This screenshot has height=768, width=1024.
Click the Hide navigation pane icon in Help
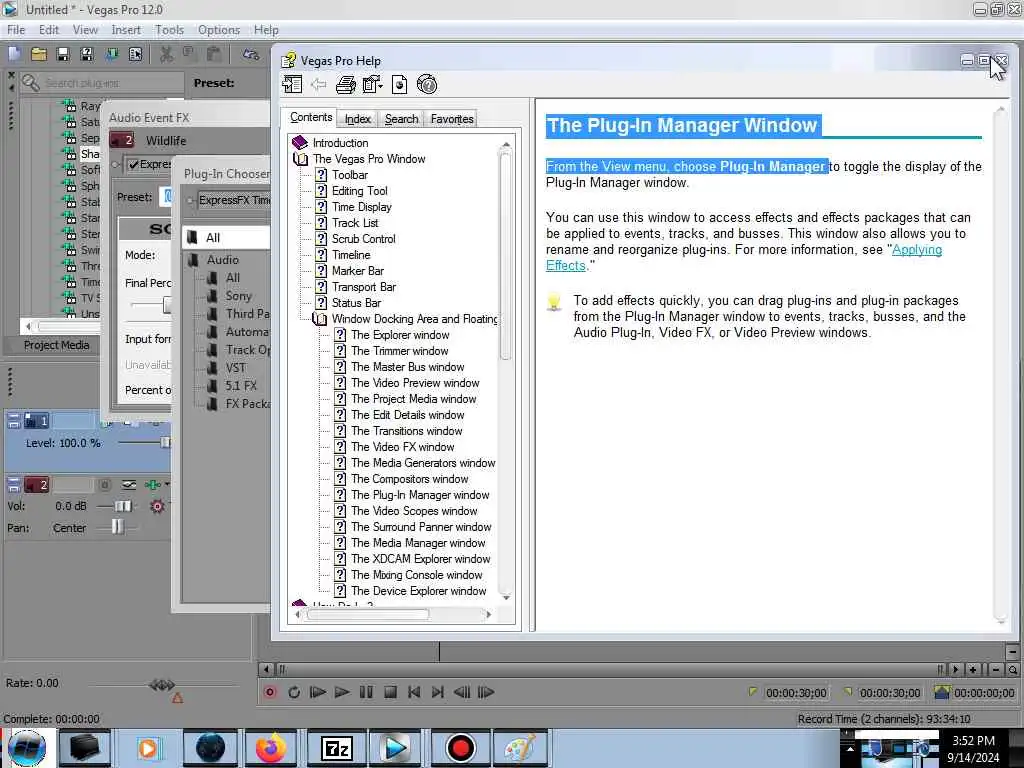click(292, 84)
